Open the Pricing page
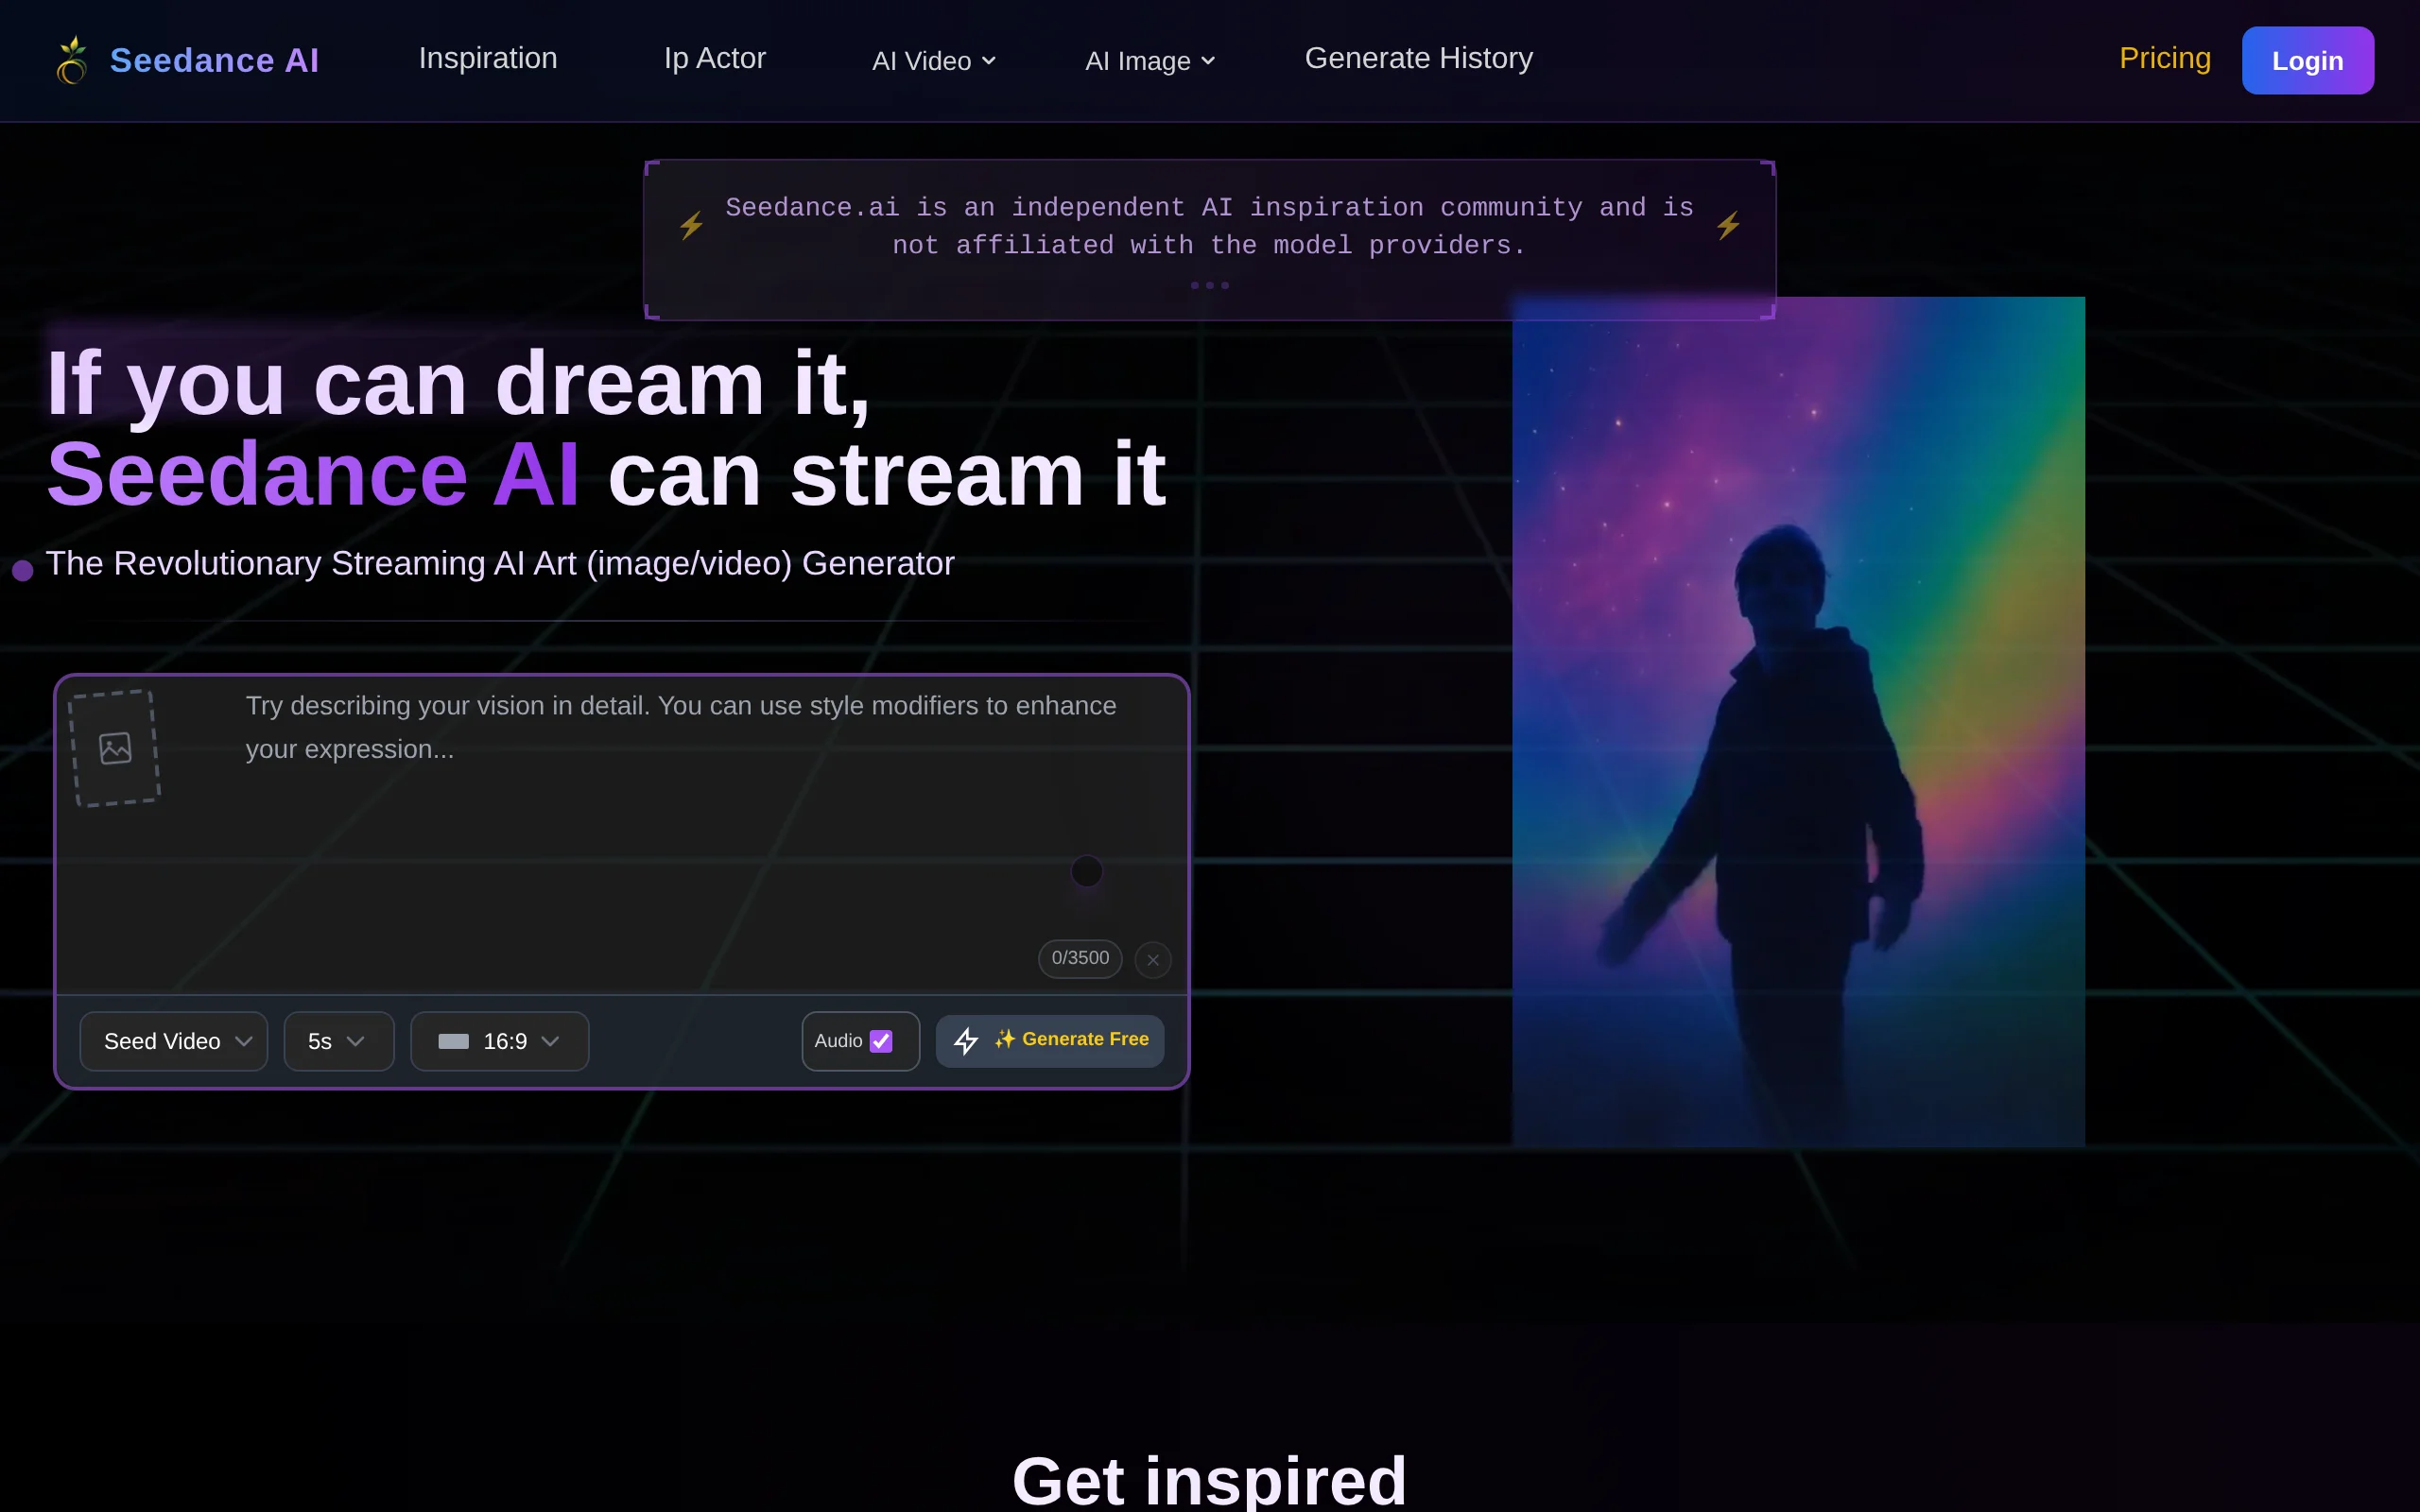2420x1512 pixels. click(2165, 59)
